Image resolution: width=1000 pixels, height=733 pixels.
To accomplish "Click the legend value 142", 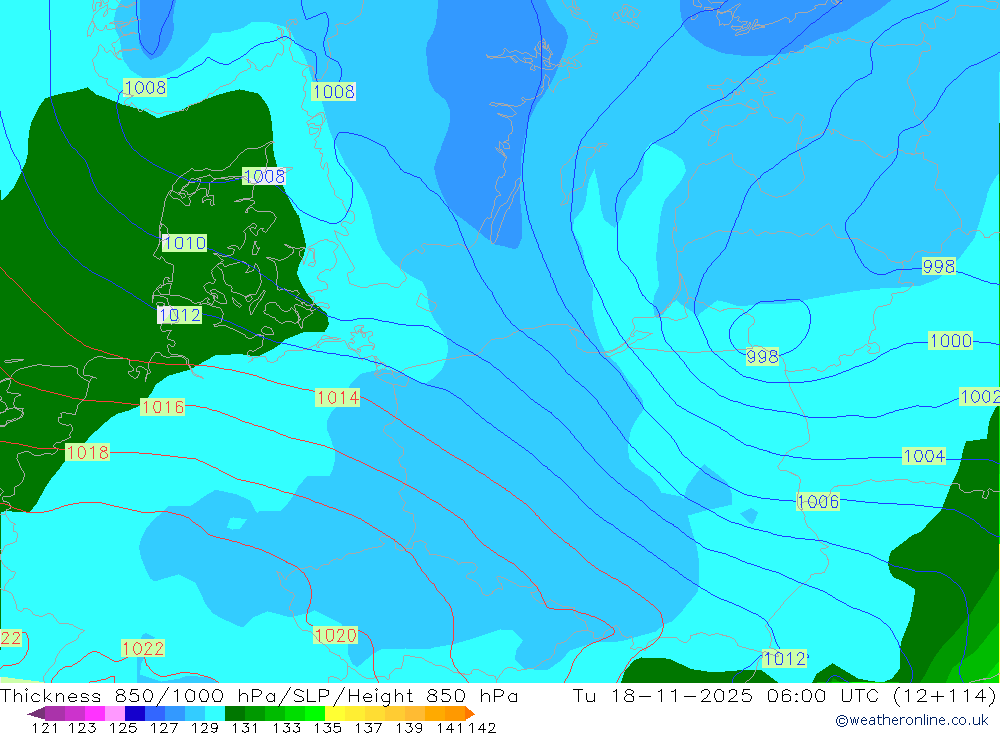I will (482, 728).
